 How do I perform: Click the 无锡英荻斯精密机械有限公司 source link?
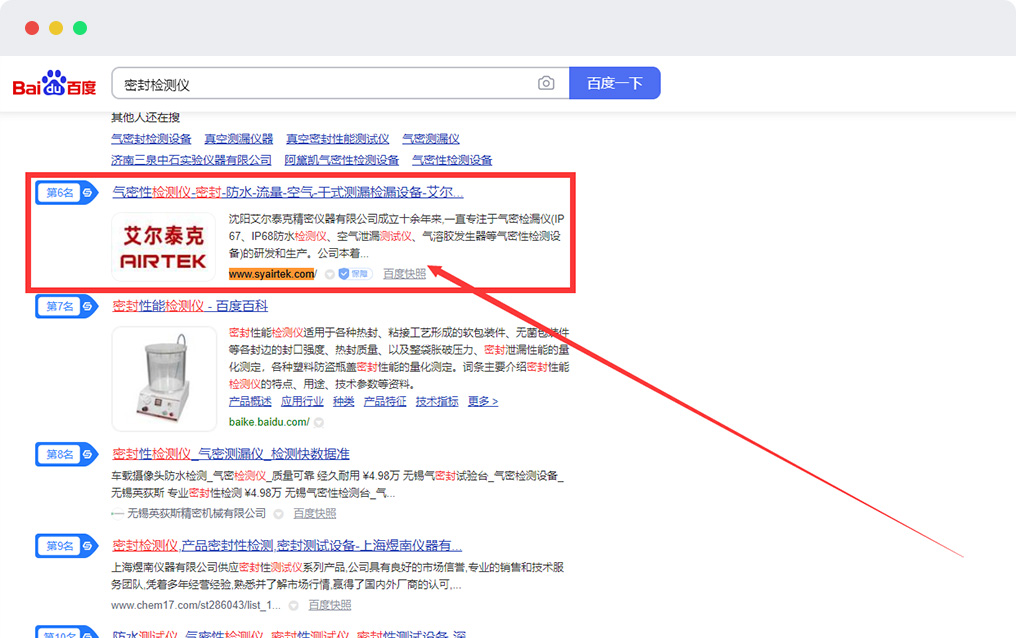196,514
